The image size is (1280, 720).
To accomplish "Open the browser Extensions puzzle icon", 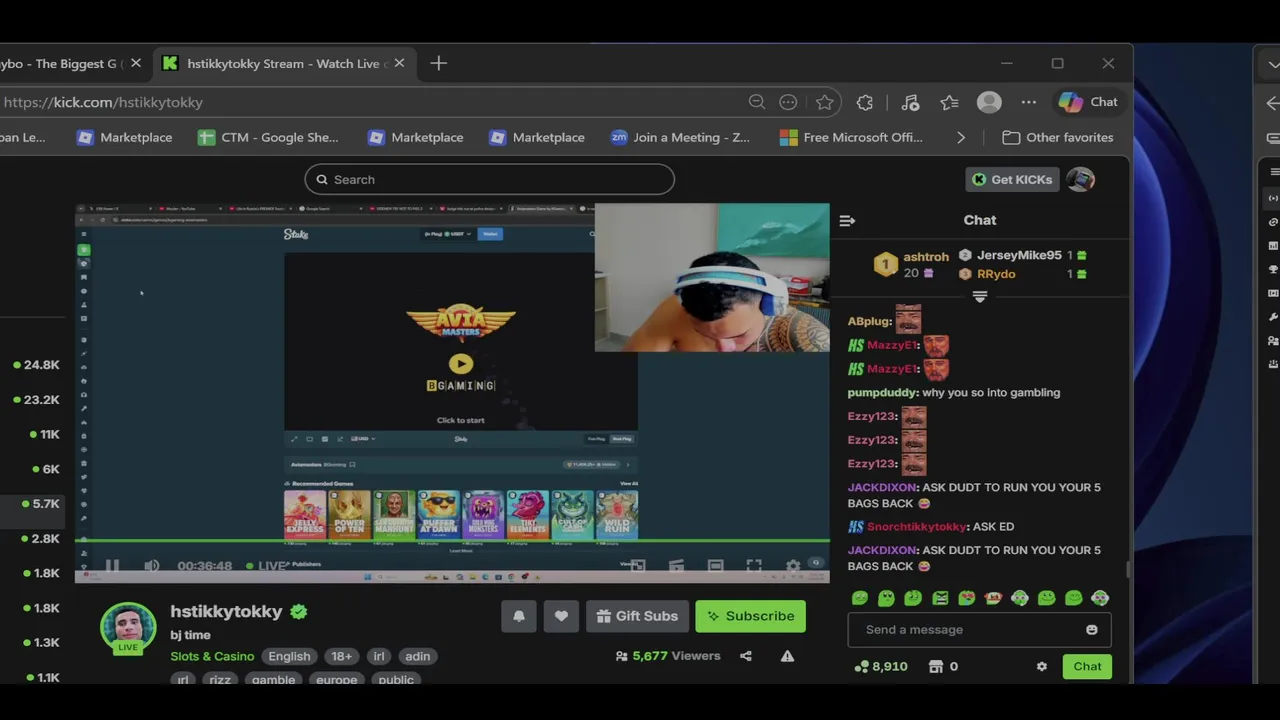I will click(865, 102).
